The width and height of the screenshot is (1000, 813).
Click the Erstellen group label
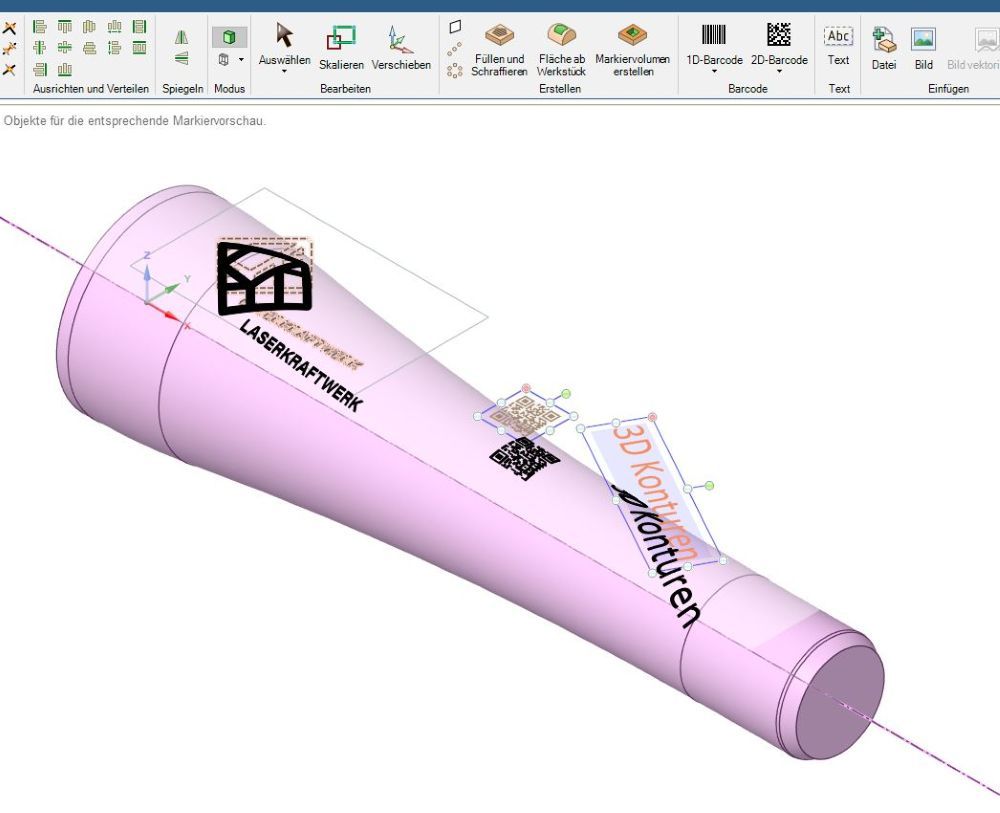pyautogui.click(x=560, y=89)
